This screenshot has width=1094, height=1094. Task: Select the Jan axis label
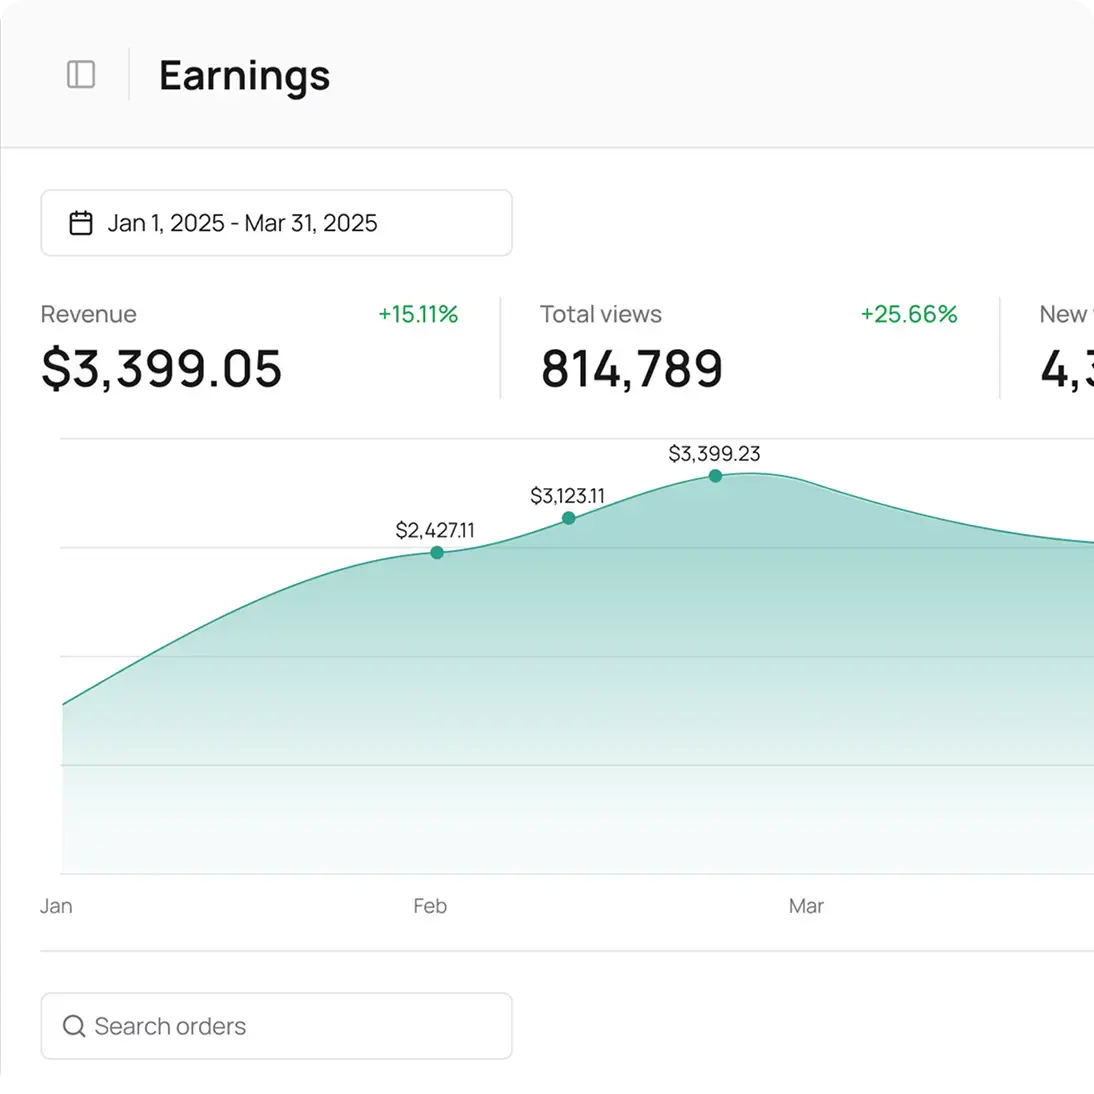click(55, 906)
